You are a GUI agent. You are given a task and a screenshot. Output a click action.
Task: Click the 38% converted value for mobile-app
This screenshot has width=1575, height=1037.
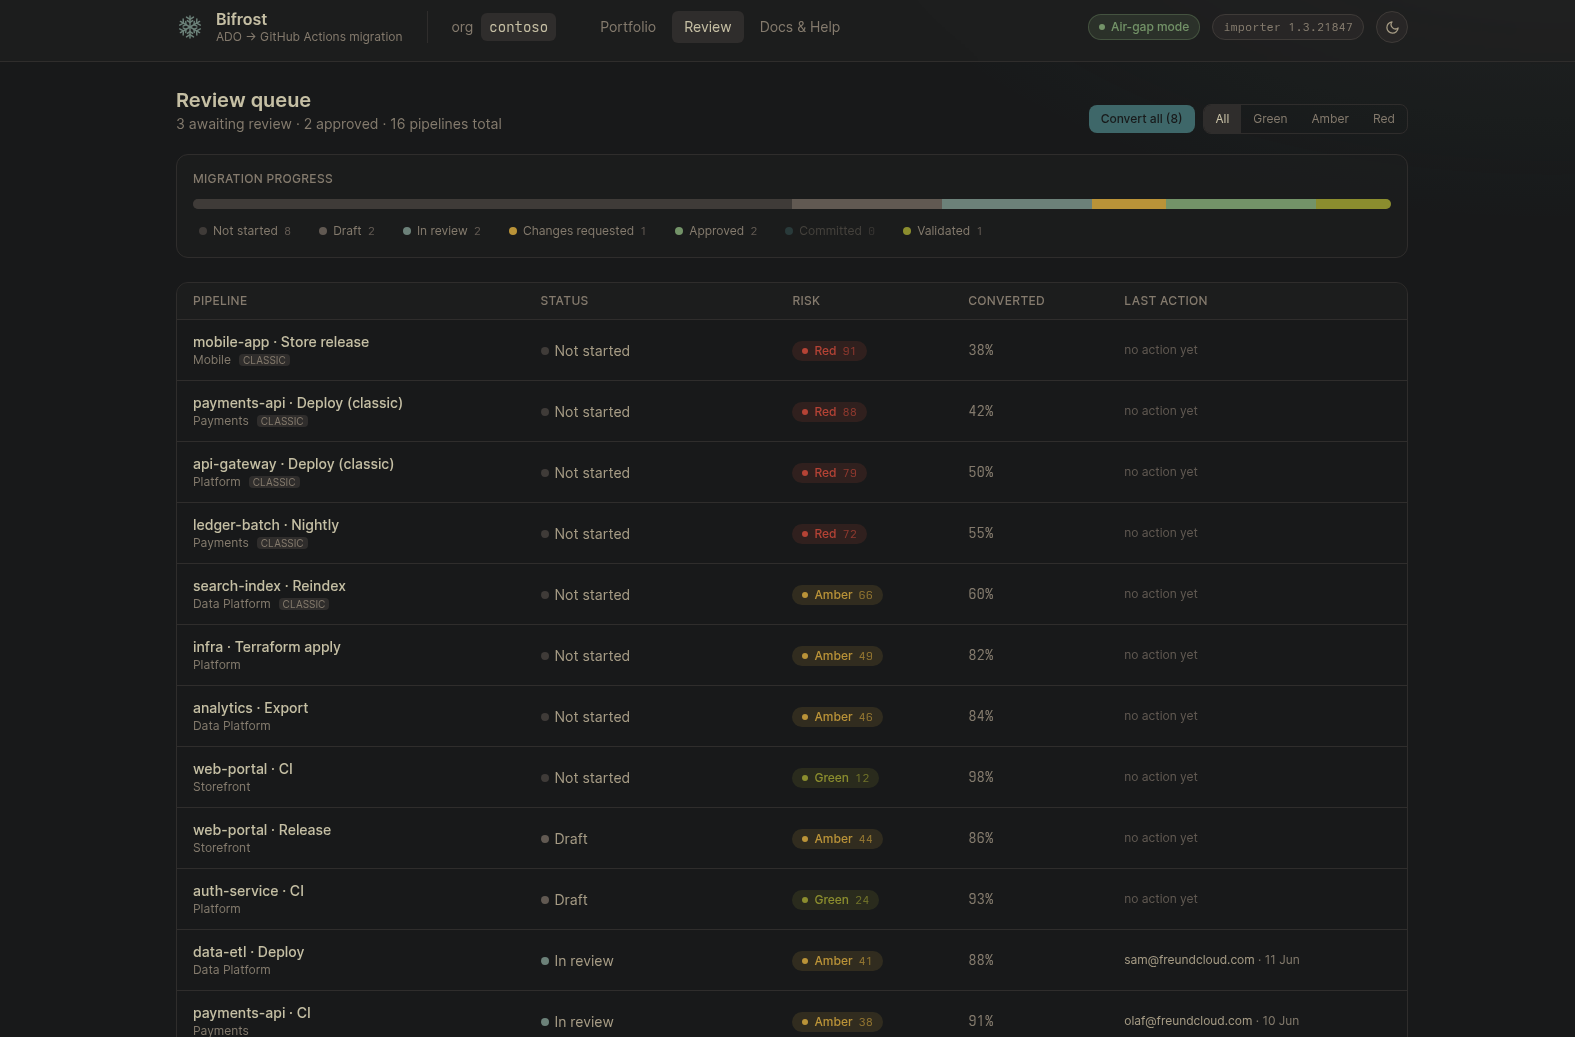[981, 350]
